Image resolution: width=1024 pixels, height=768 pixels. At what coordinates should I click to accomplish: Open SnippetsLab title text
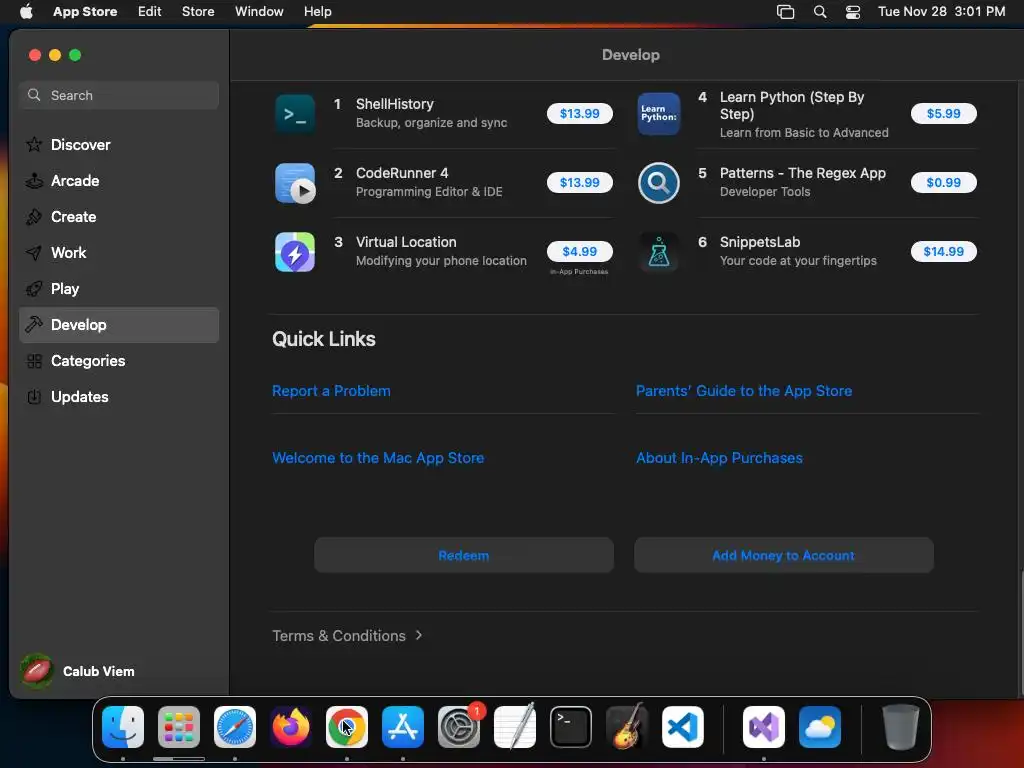pyautogui.click(x=760, y=242)
